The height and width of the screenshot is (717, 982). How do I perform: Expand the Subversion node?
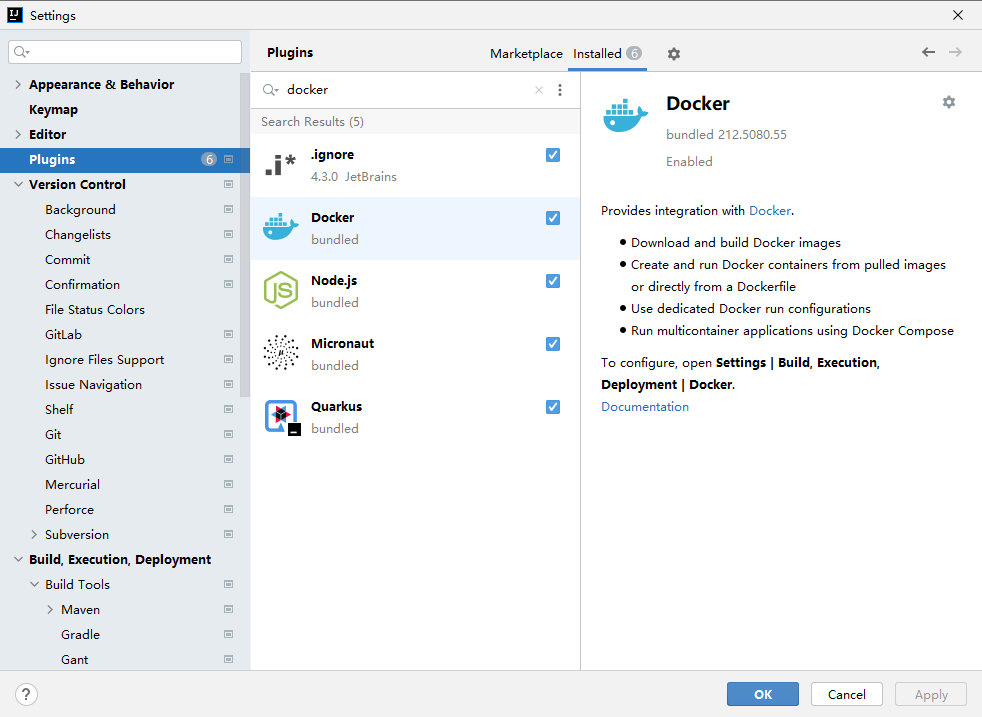pyautogui.click(x=34, y=535)
